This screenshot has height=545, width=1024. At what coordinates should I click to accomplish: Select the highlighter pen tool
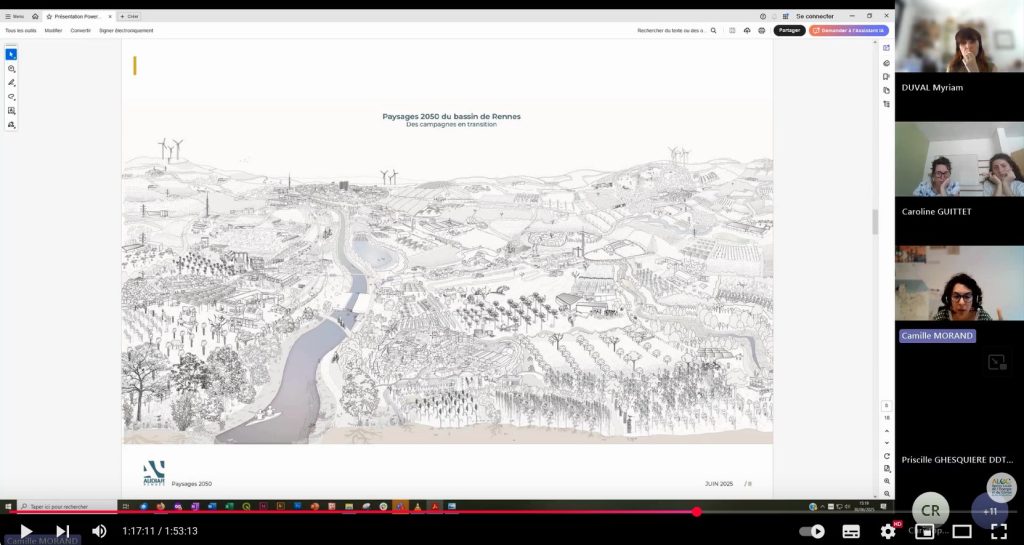[x=11, y=83]
